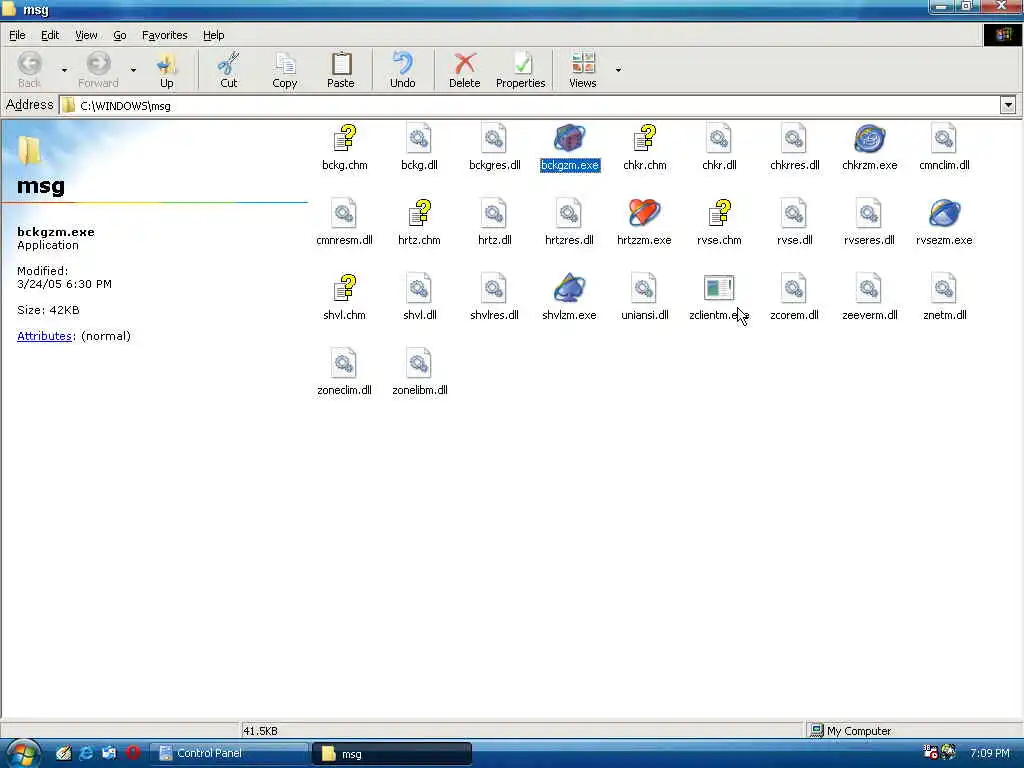Select the hrtzres.dll file
Screen dimensions: 1024x768
click(569, 223)
